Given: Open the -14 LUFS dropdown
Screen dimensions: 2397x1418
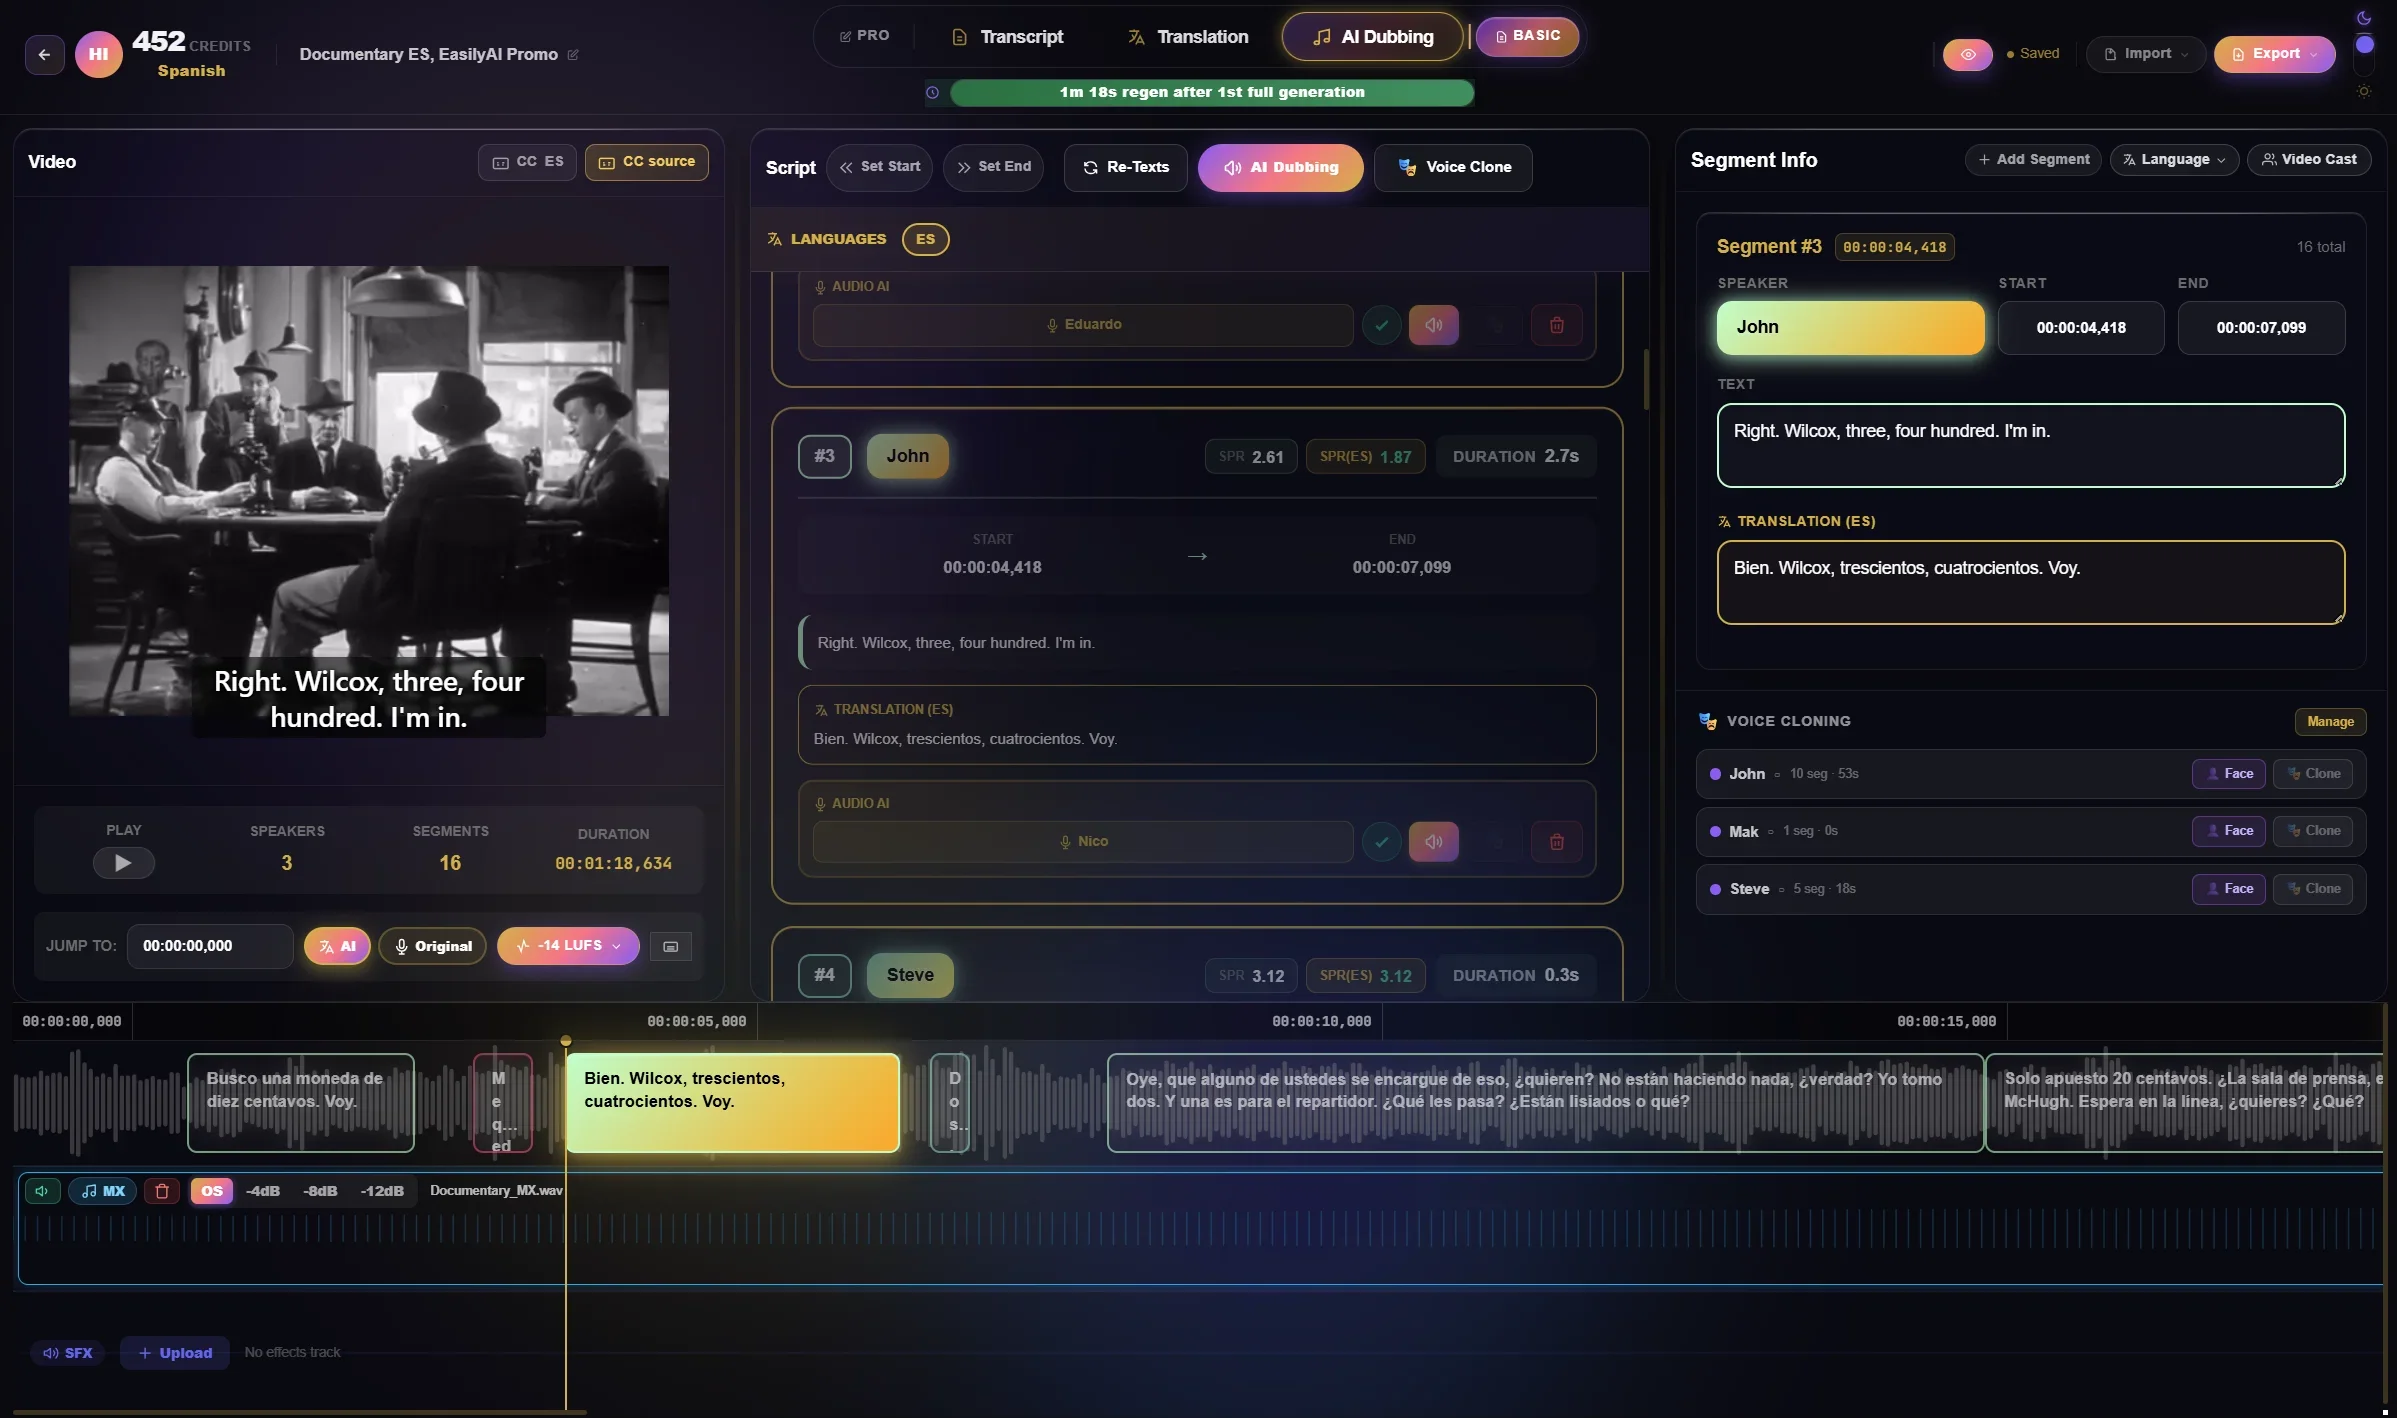Looking at the screenshot, I should click(x=568, y=946).
